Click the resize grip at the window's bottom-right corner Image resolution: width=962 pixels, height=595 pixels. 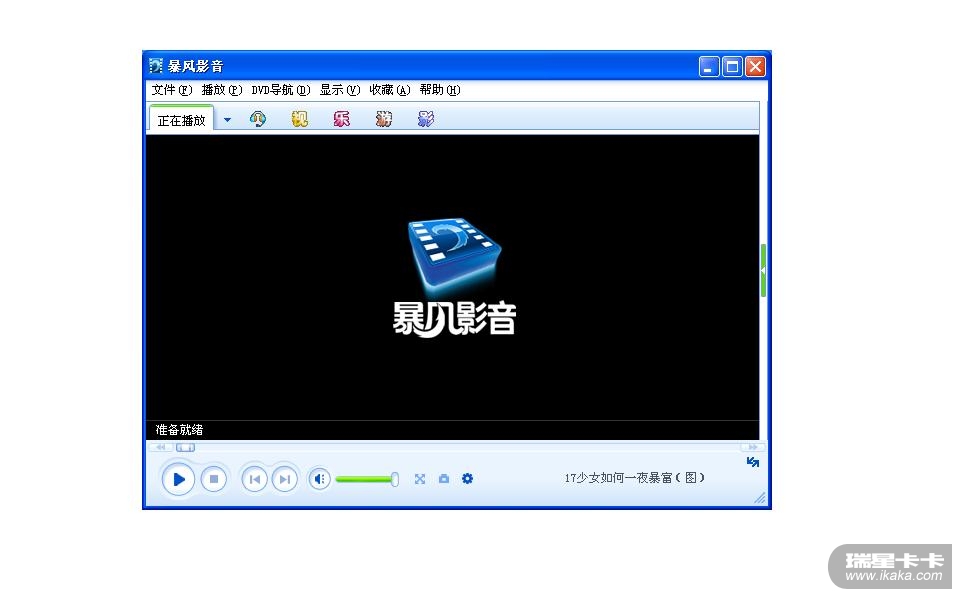(x=760, y=498)
